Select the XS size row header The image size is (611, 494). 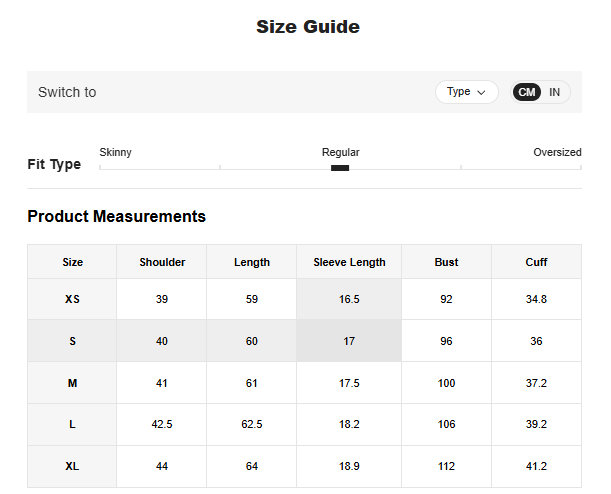pyautogui.click(x=72, y=299)
